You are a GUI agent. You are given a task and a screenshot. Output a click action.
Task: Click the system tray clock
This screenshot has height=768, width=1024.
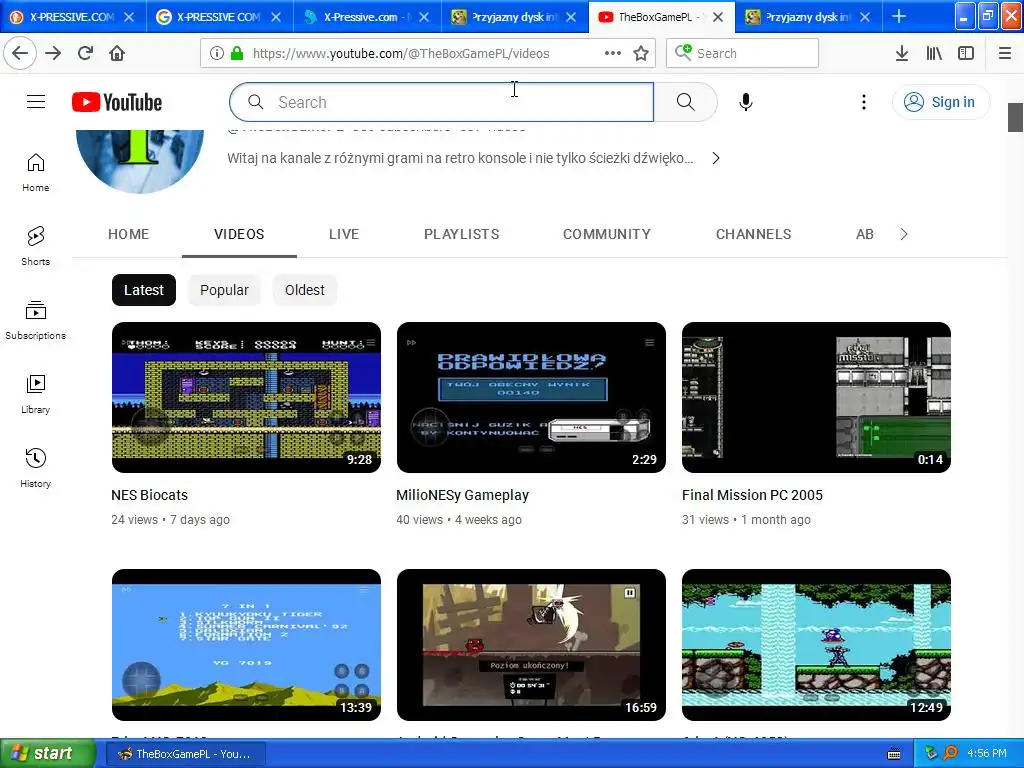point(987,753)
